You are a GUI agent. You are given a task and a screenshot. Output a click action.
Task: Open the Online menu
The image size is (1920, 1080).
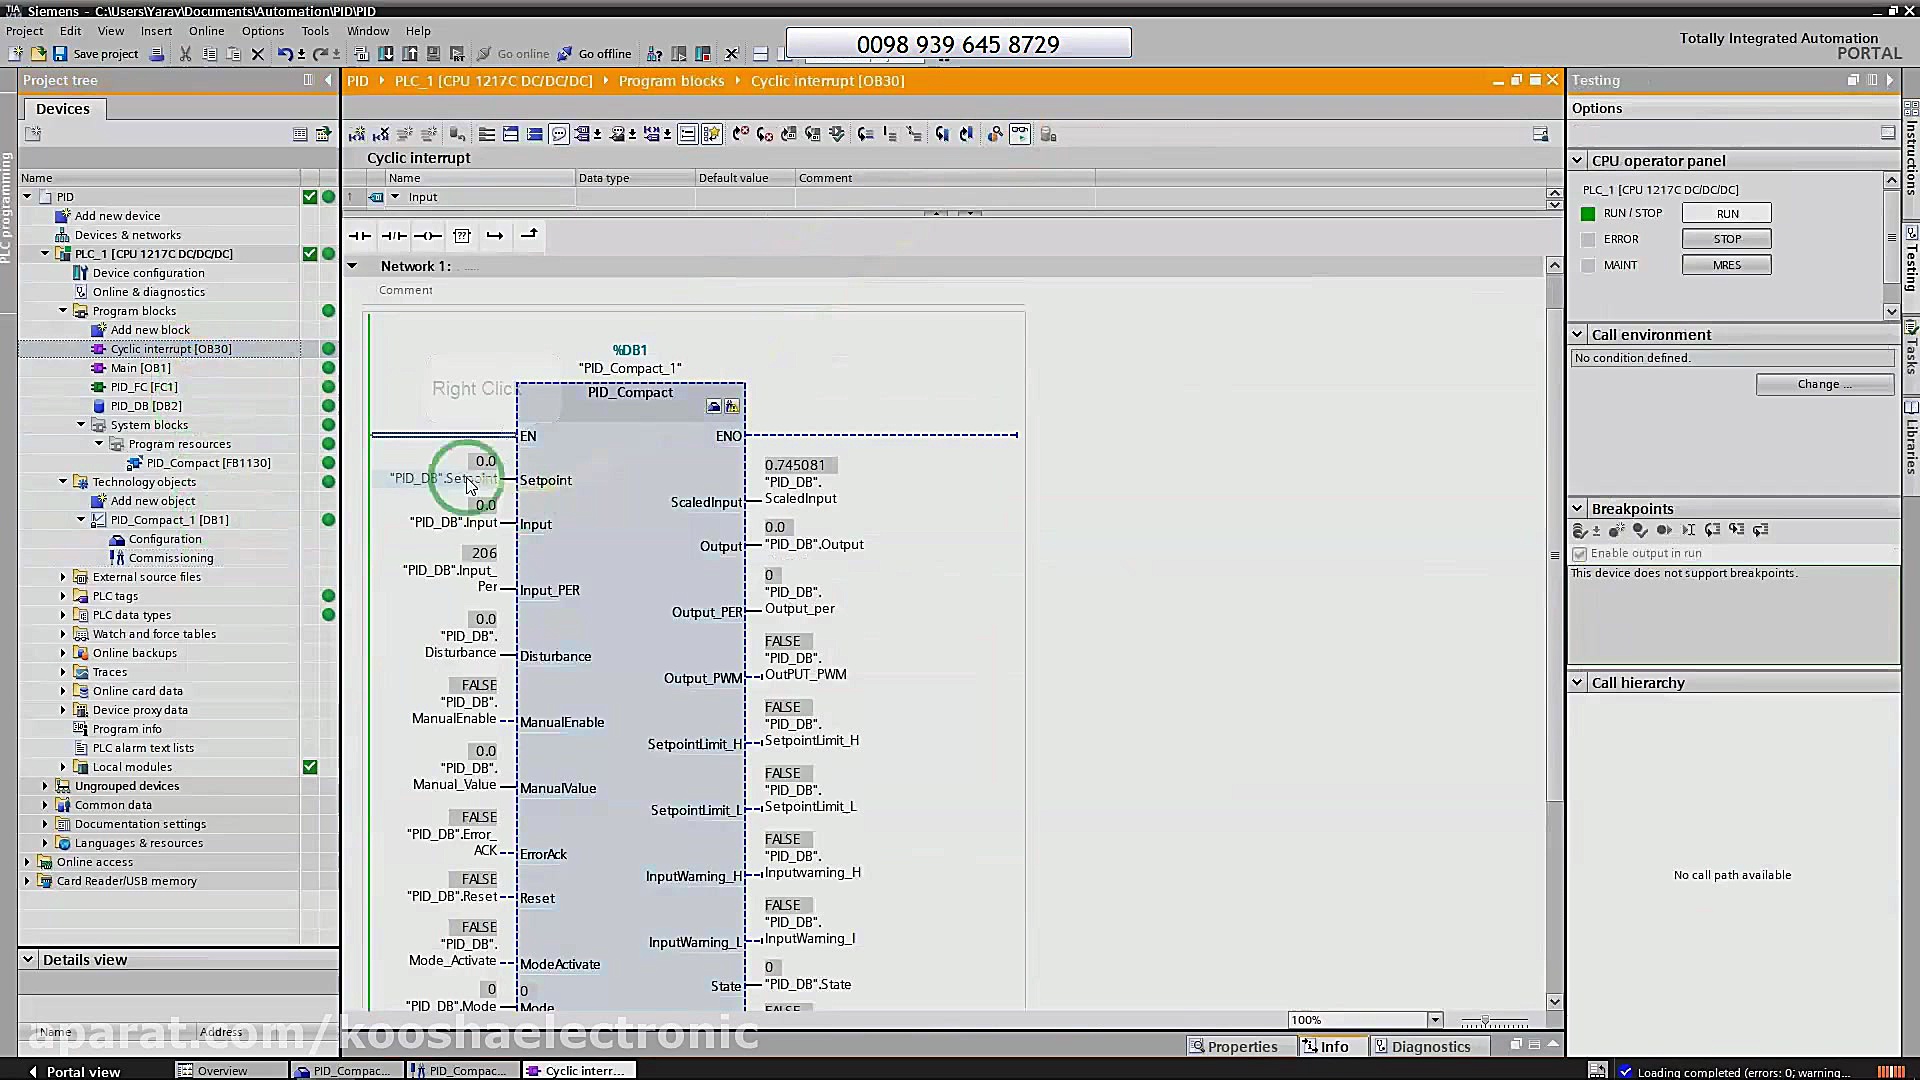point(206,31)
